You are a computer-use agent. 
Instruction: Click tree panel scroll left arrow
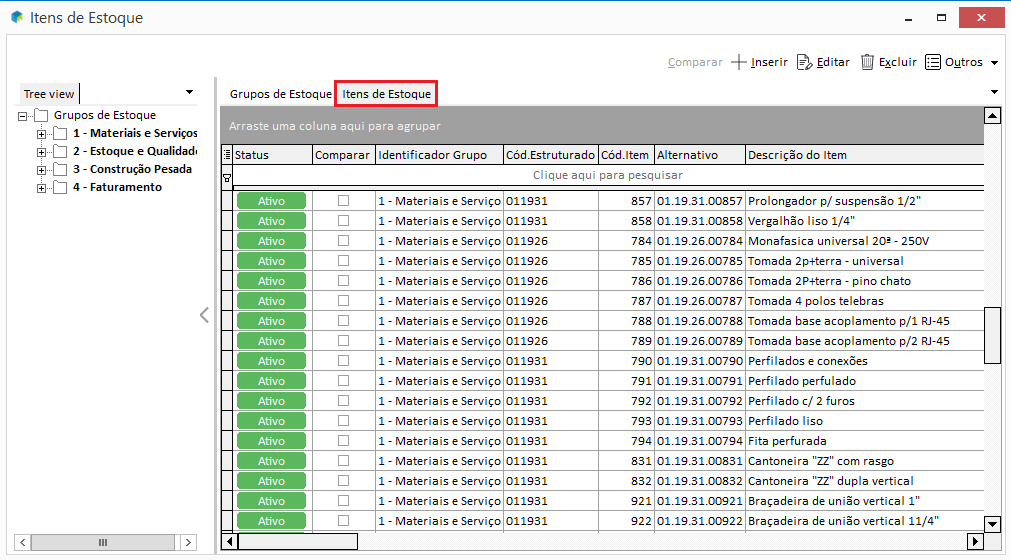[23, 543]
